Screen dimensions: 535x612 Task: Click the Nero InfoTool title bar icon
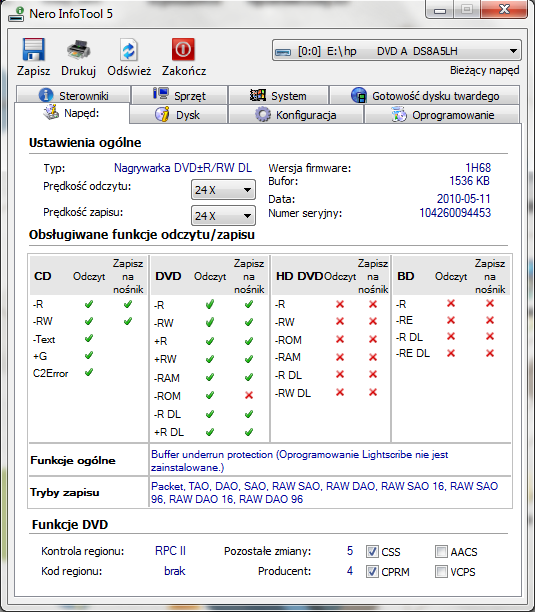pyautogui.click(x=16, y=14)
